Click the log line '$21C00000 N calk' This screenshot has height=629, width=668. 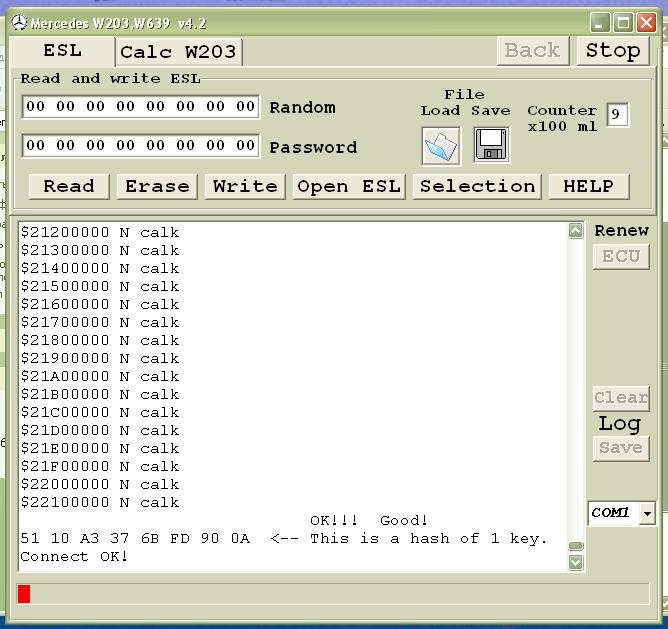pyautogui.click(x=100, y=413)
